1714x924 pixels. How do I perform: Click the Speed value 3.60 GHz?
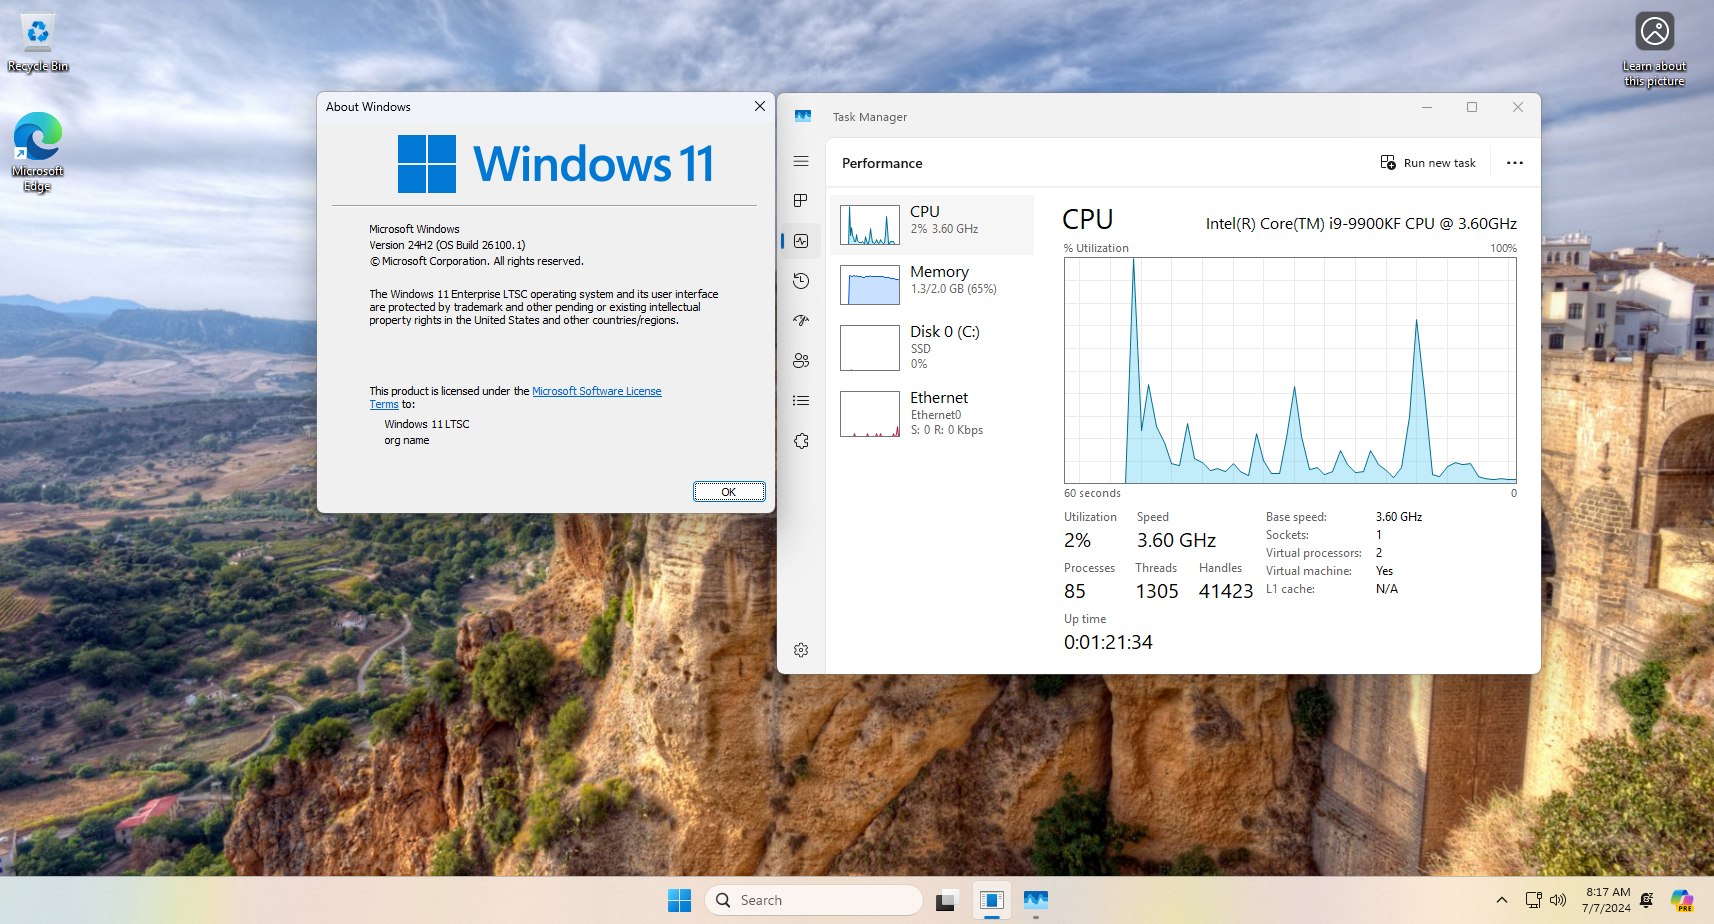coord(1176,540)
